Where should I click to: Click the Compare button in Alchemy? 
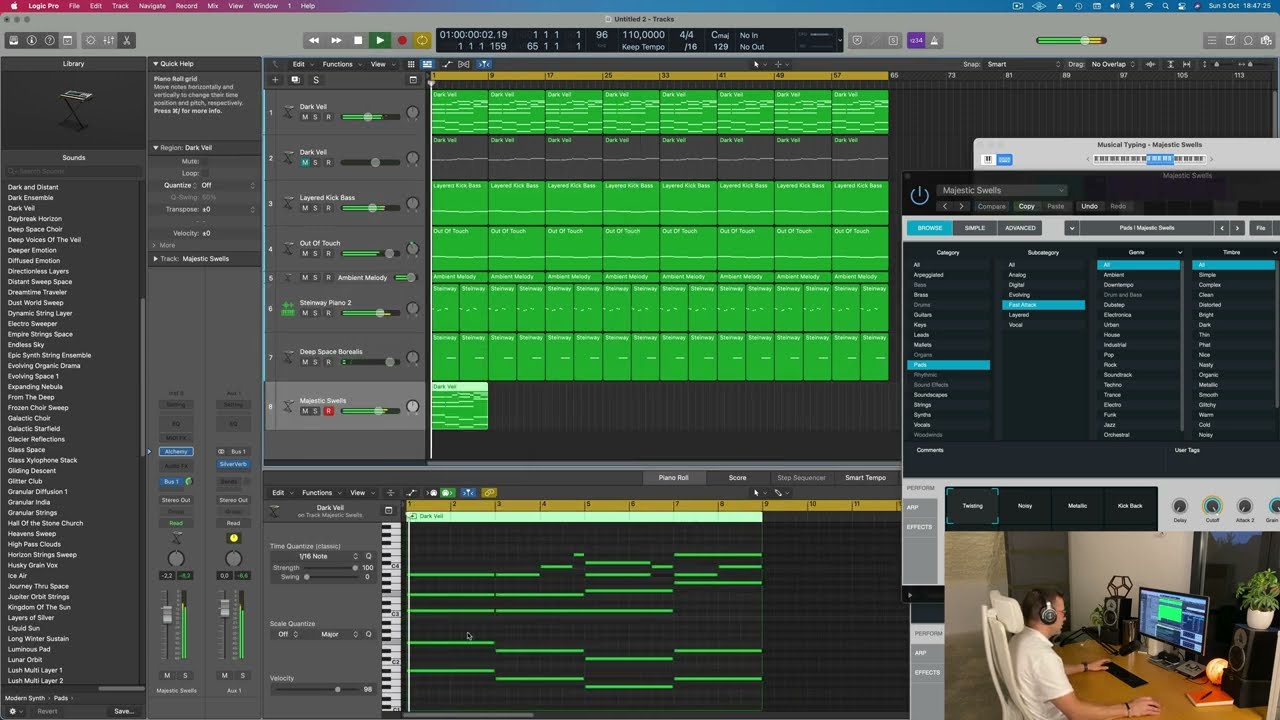(x=991, y=206)
